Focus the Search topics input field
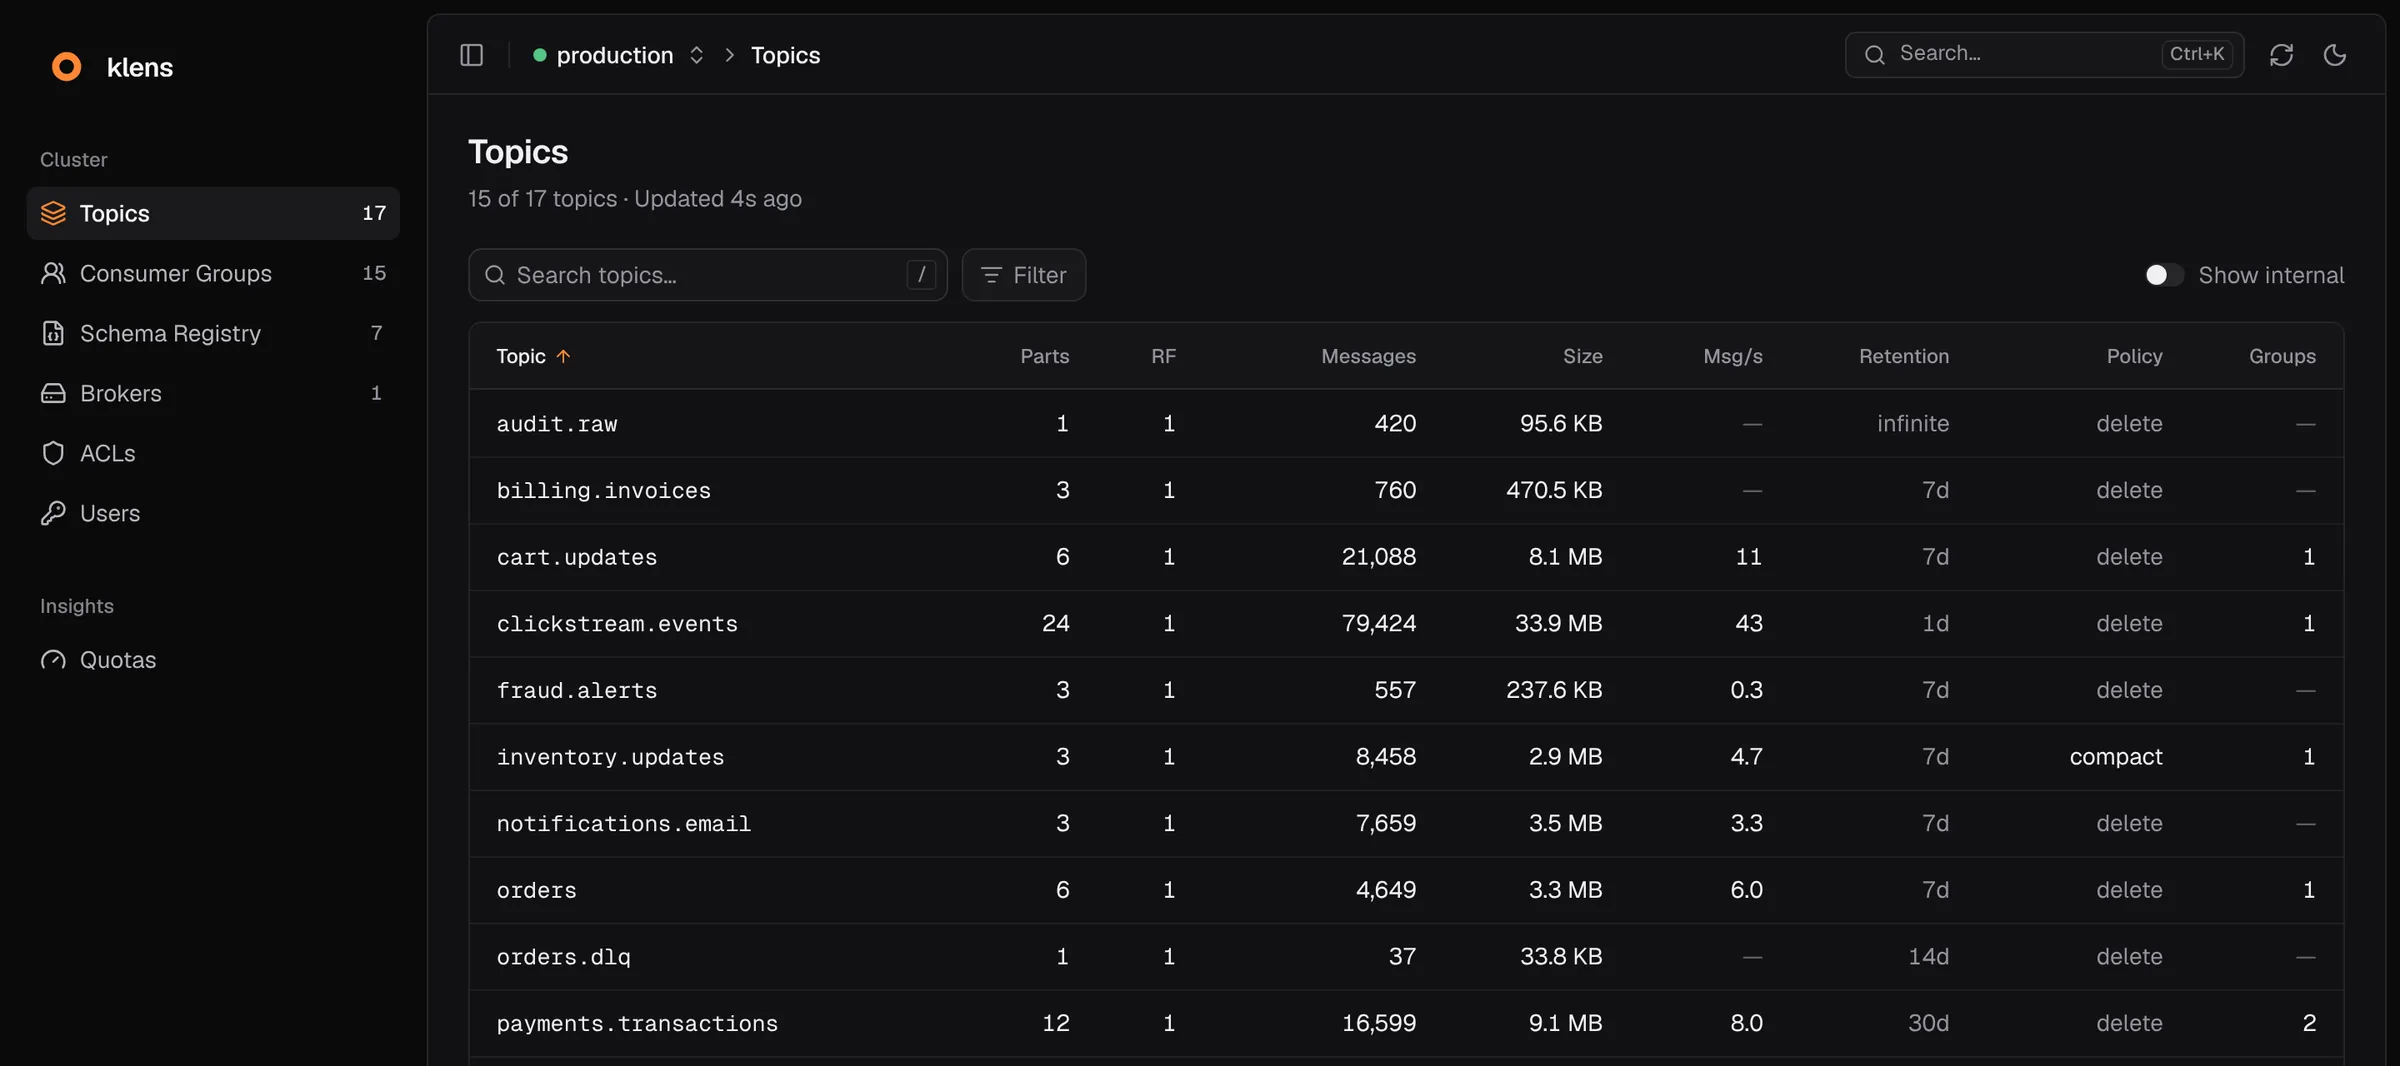2400x1066 pixels. click(x=708, y=275)
